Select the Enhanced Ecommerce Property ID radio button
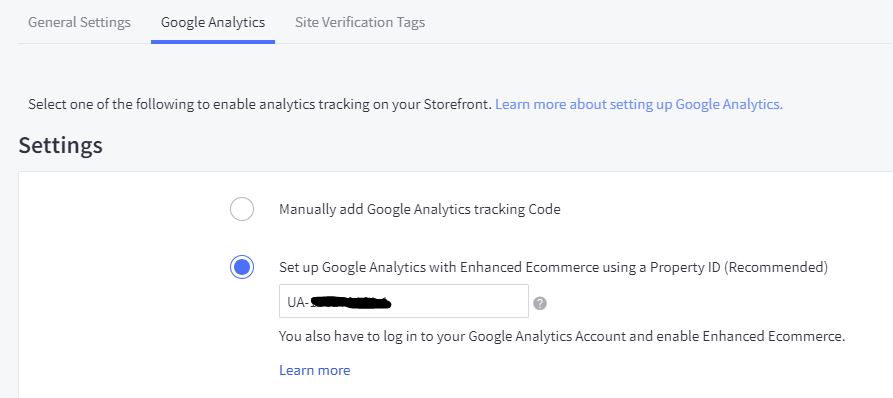The width and height of the screenshot is (893, 398). tap(242, 267)
